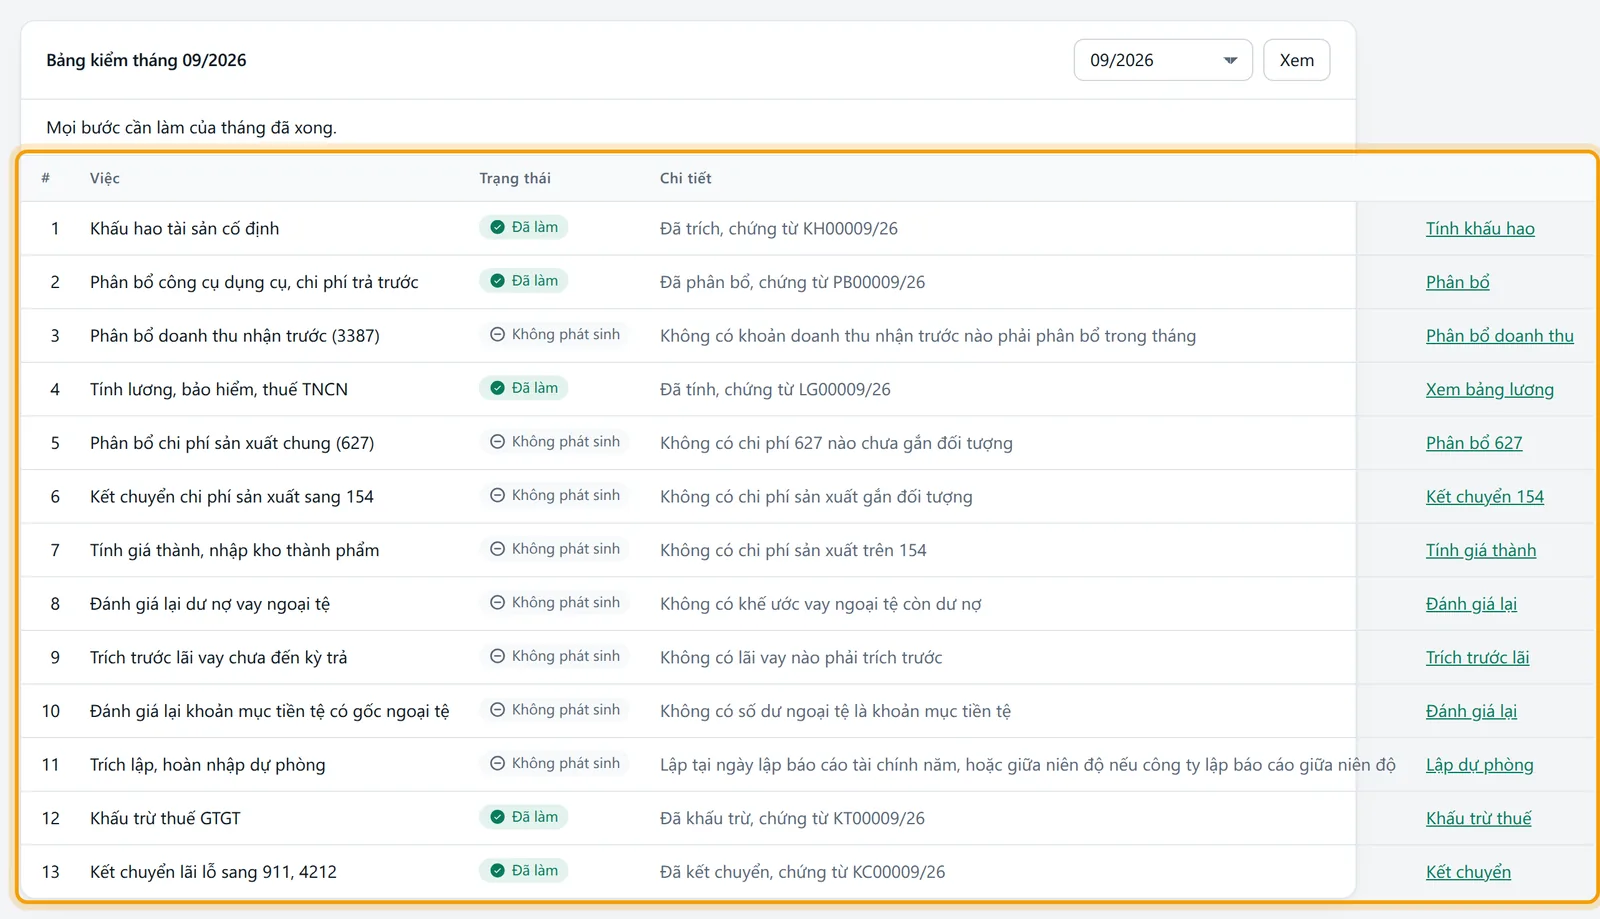Click the Trạng thái column header
1600x919 pixels.
pos(515,178)
